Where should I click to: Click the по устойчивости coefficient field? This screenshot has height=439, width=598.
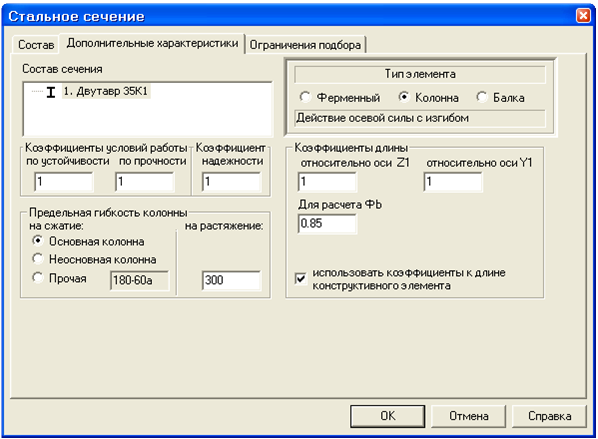(x=63, y=182)
